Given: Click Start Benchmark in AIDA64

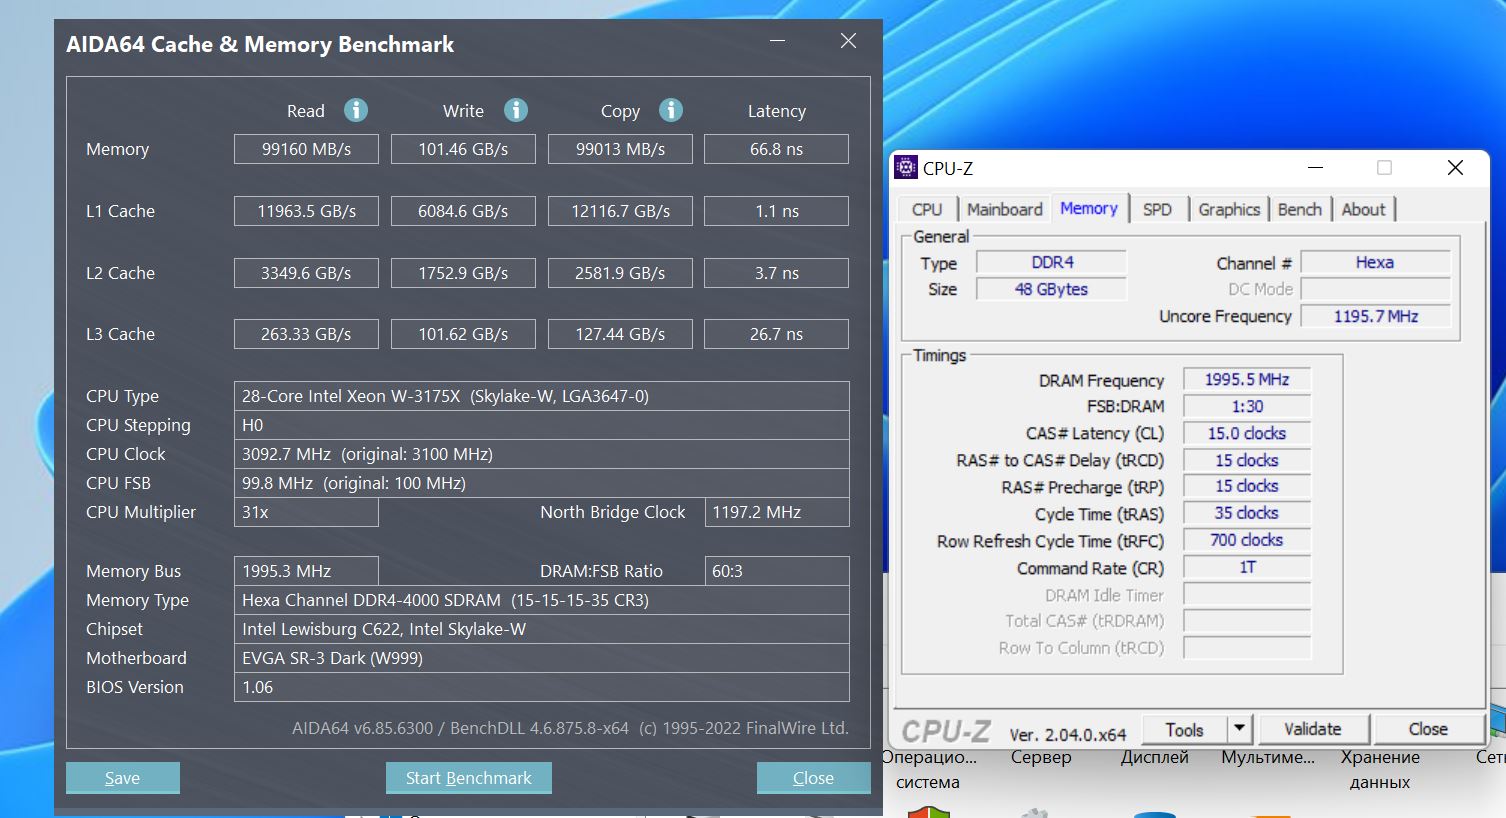Looking at the screenshot, I should point(469,778).
